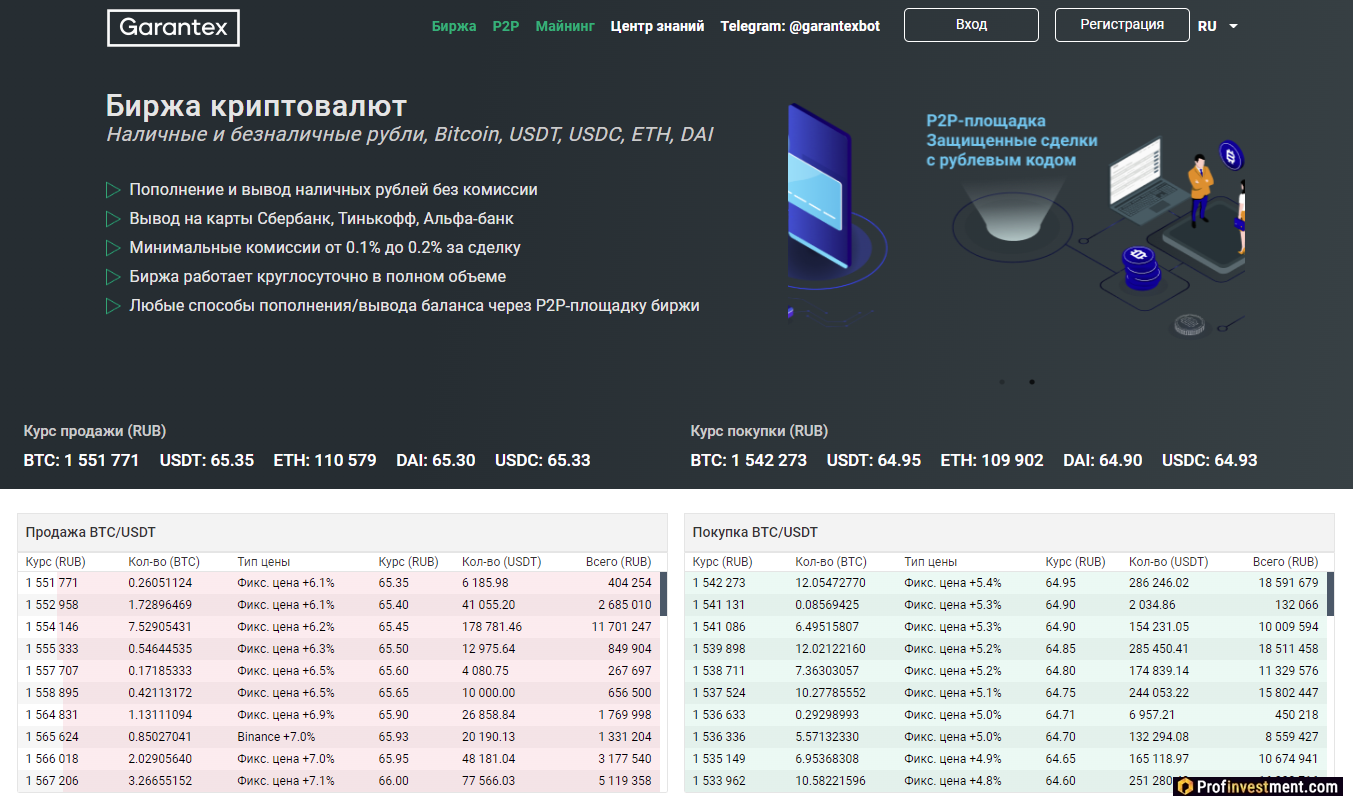Select buy order at 1 541 086
The width and height of the screenshot is (1353, 806).
tap(1005, 627)
